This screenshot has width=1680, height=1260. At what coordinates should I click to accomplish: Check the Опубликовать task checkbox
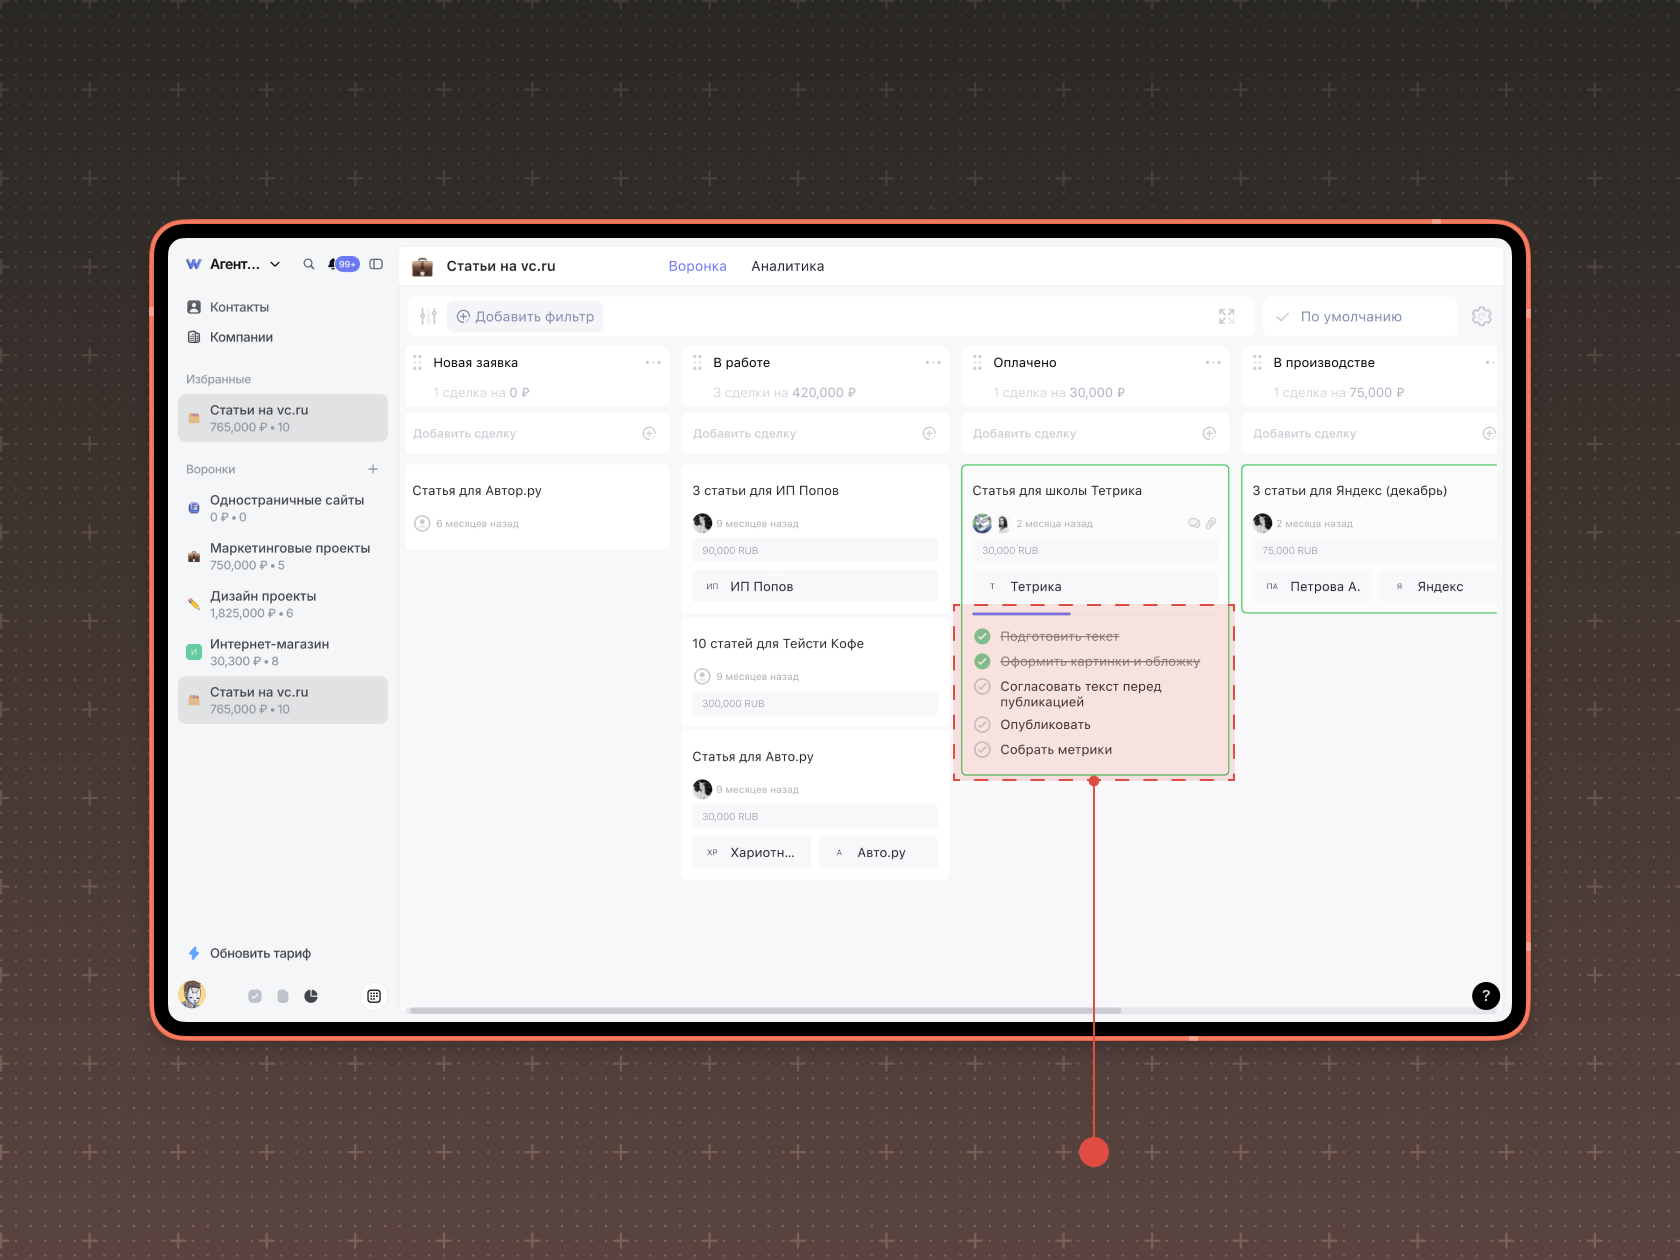(x=982, y=724)
